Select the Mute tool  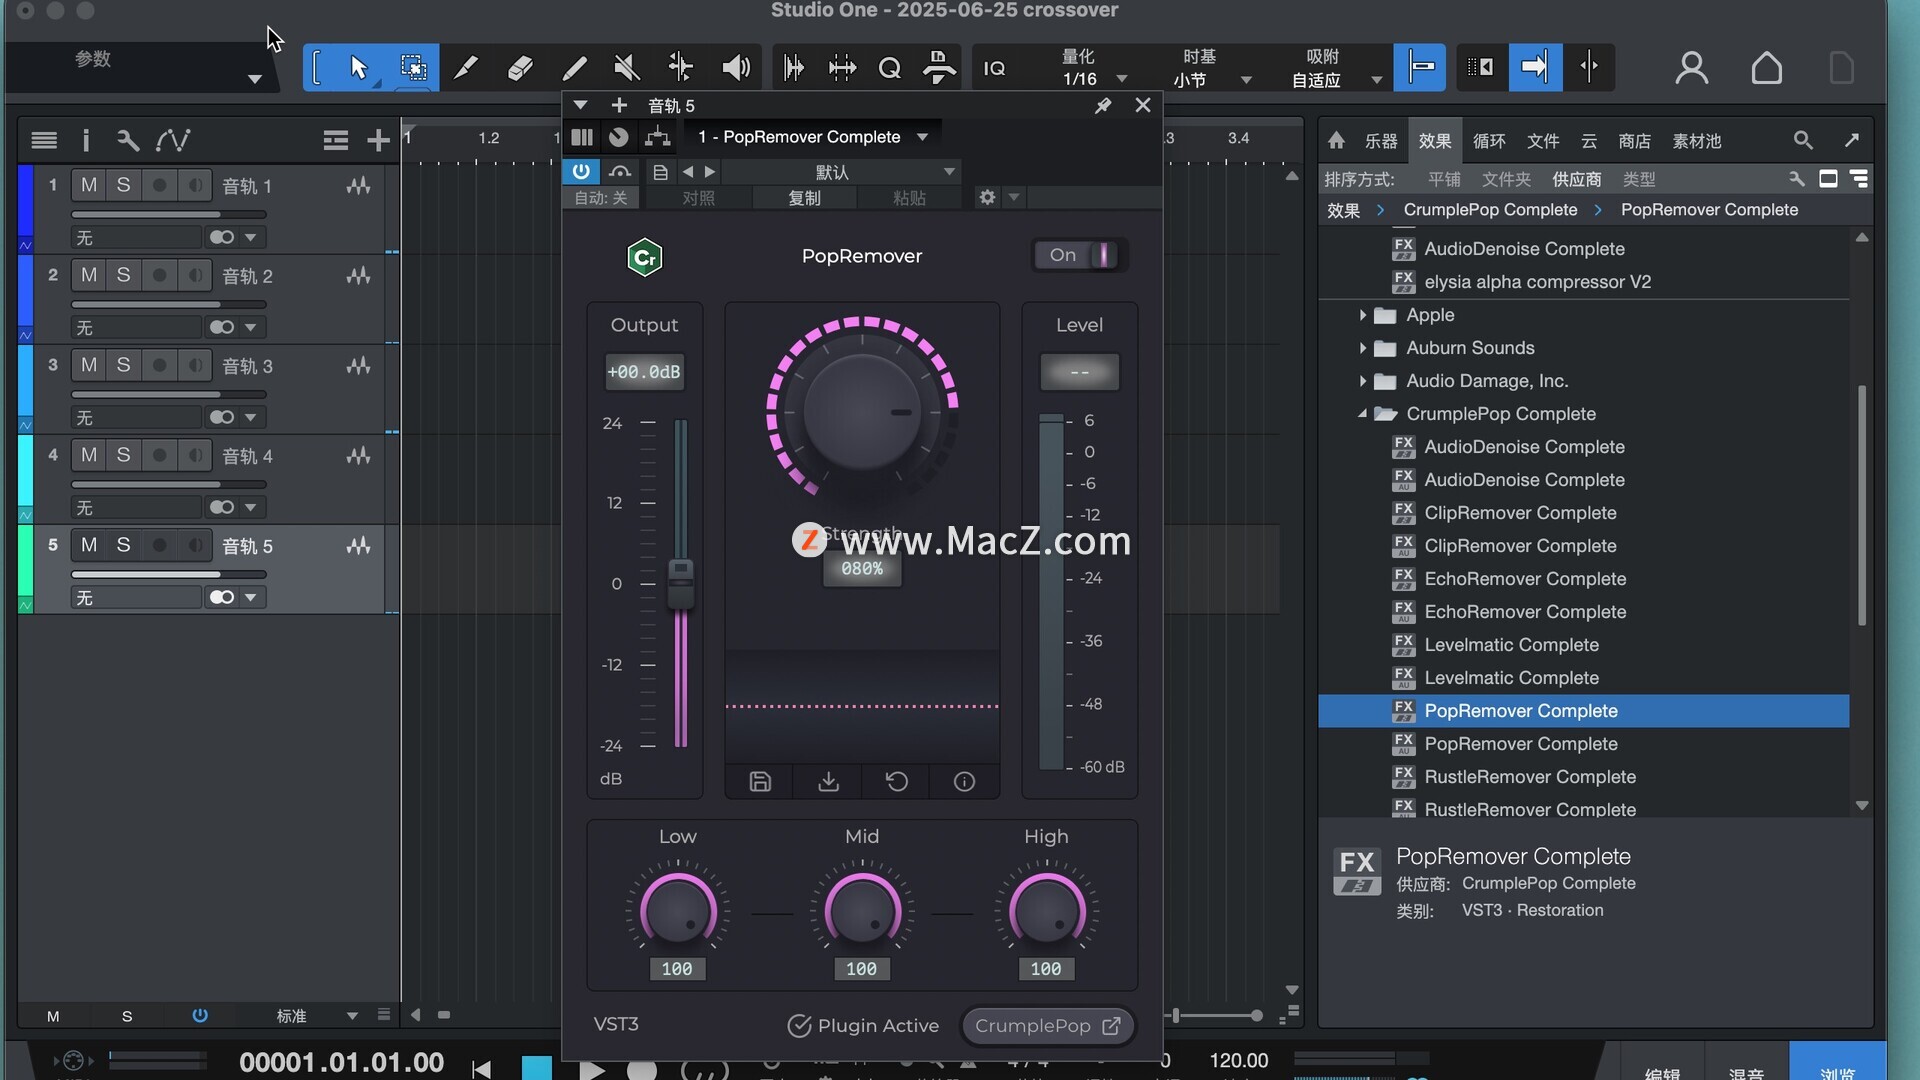pyautogui.click(x=627, y=68)
